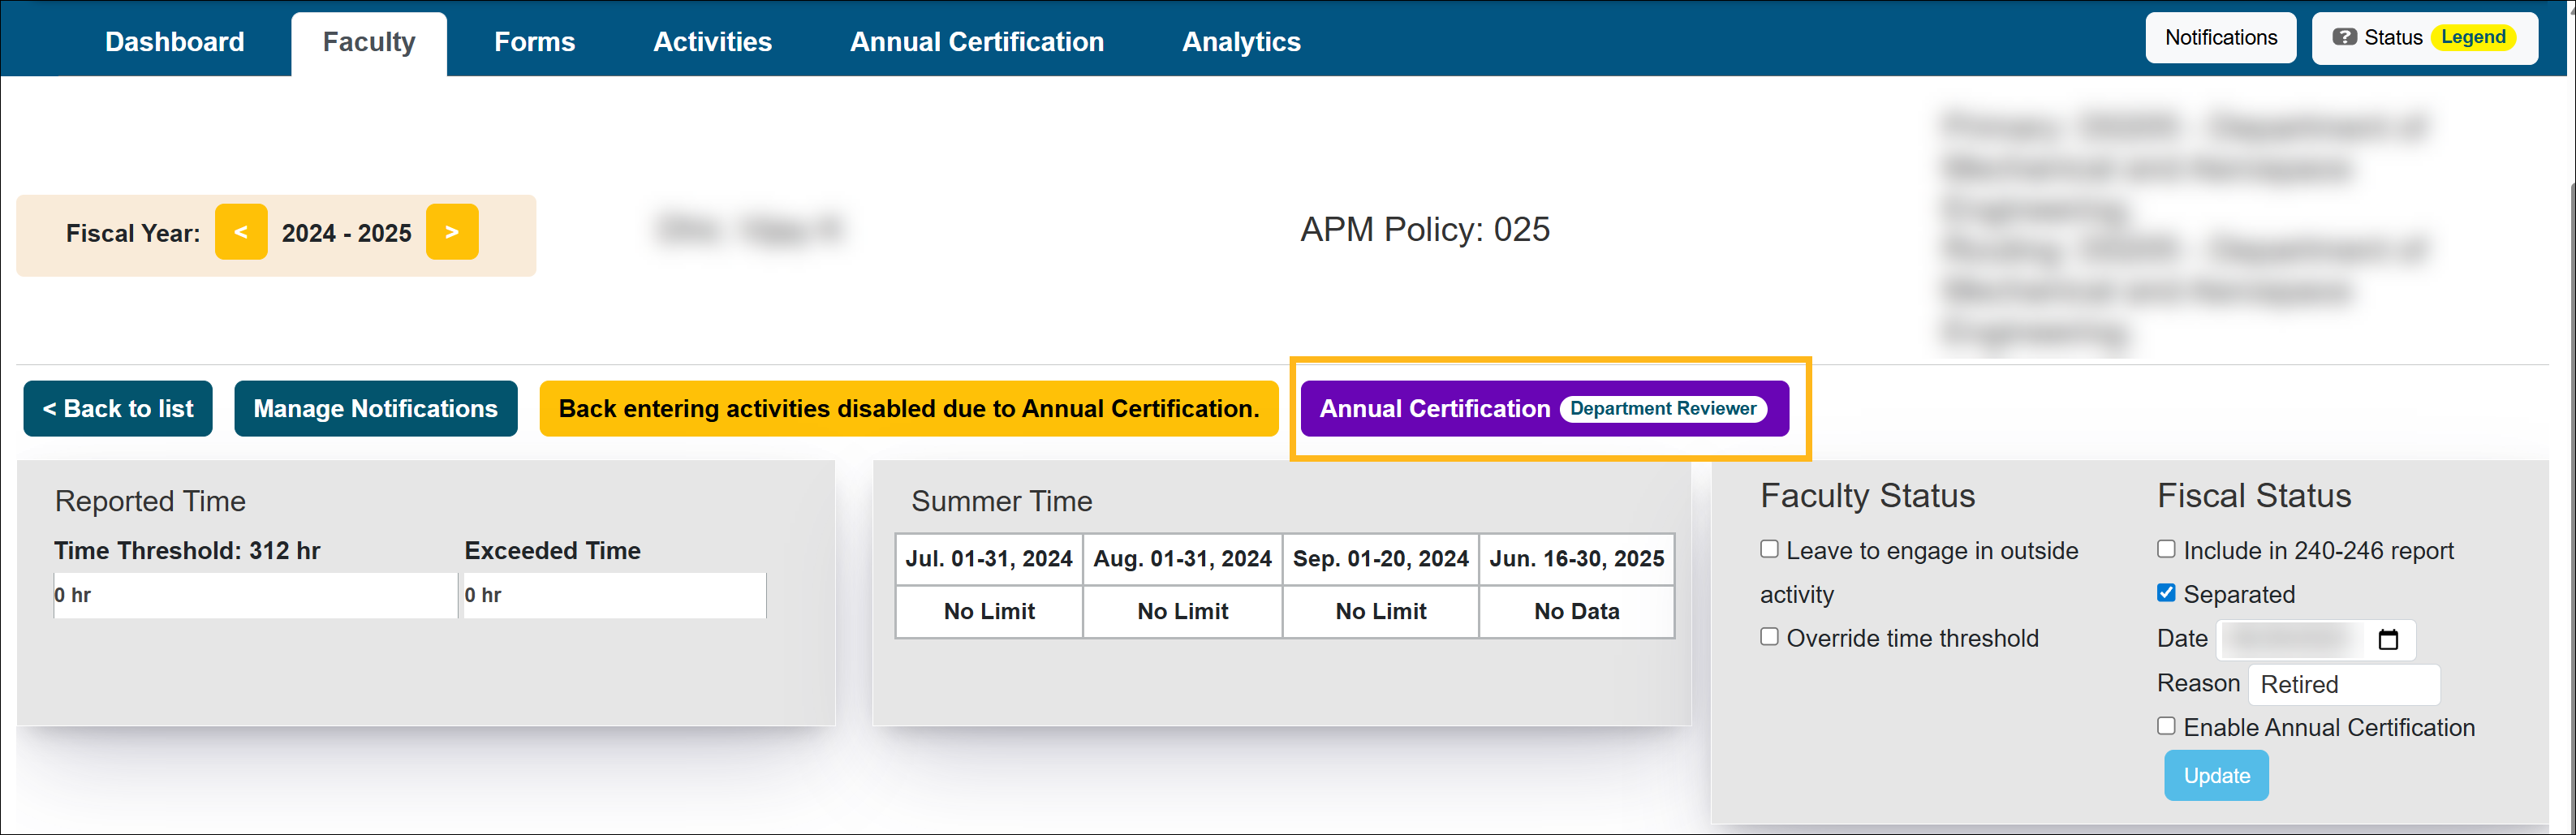Enable Override time threshold
The width and height of the screenshot is (2576, 835).
point(1769,636)
